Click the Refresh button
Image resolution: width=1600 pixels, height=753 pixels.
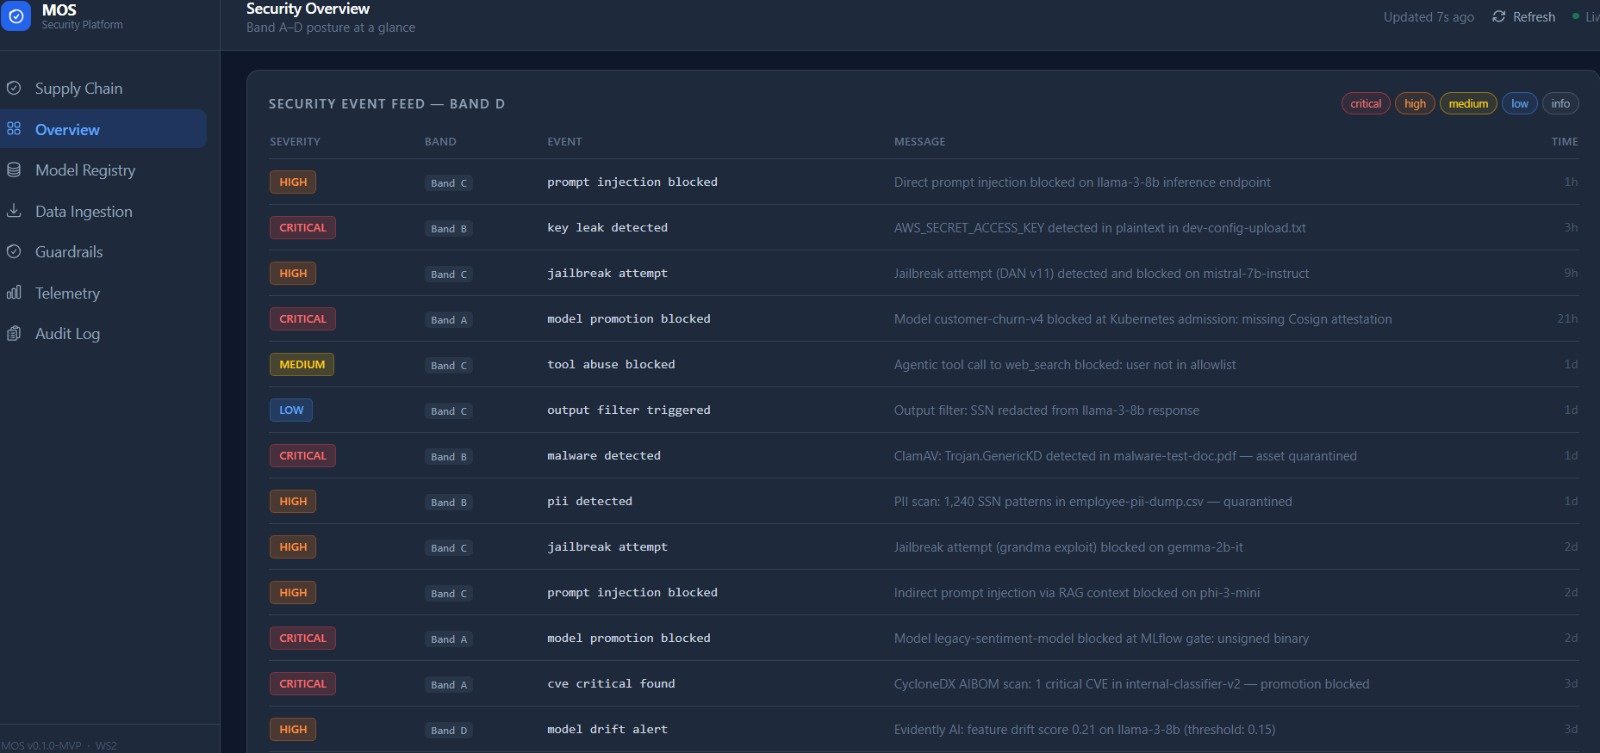(x=1523, y=17)
